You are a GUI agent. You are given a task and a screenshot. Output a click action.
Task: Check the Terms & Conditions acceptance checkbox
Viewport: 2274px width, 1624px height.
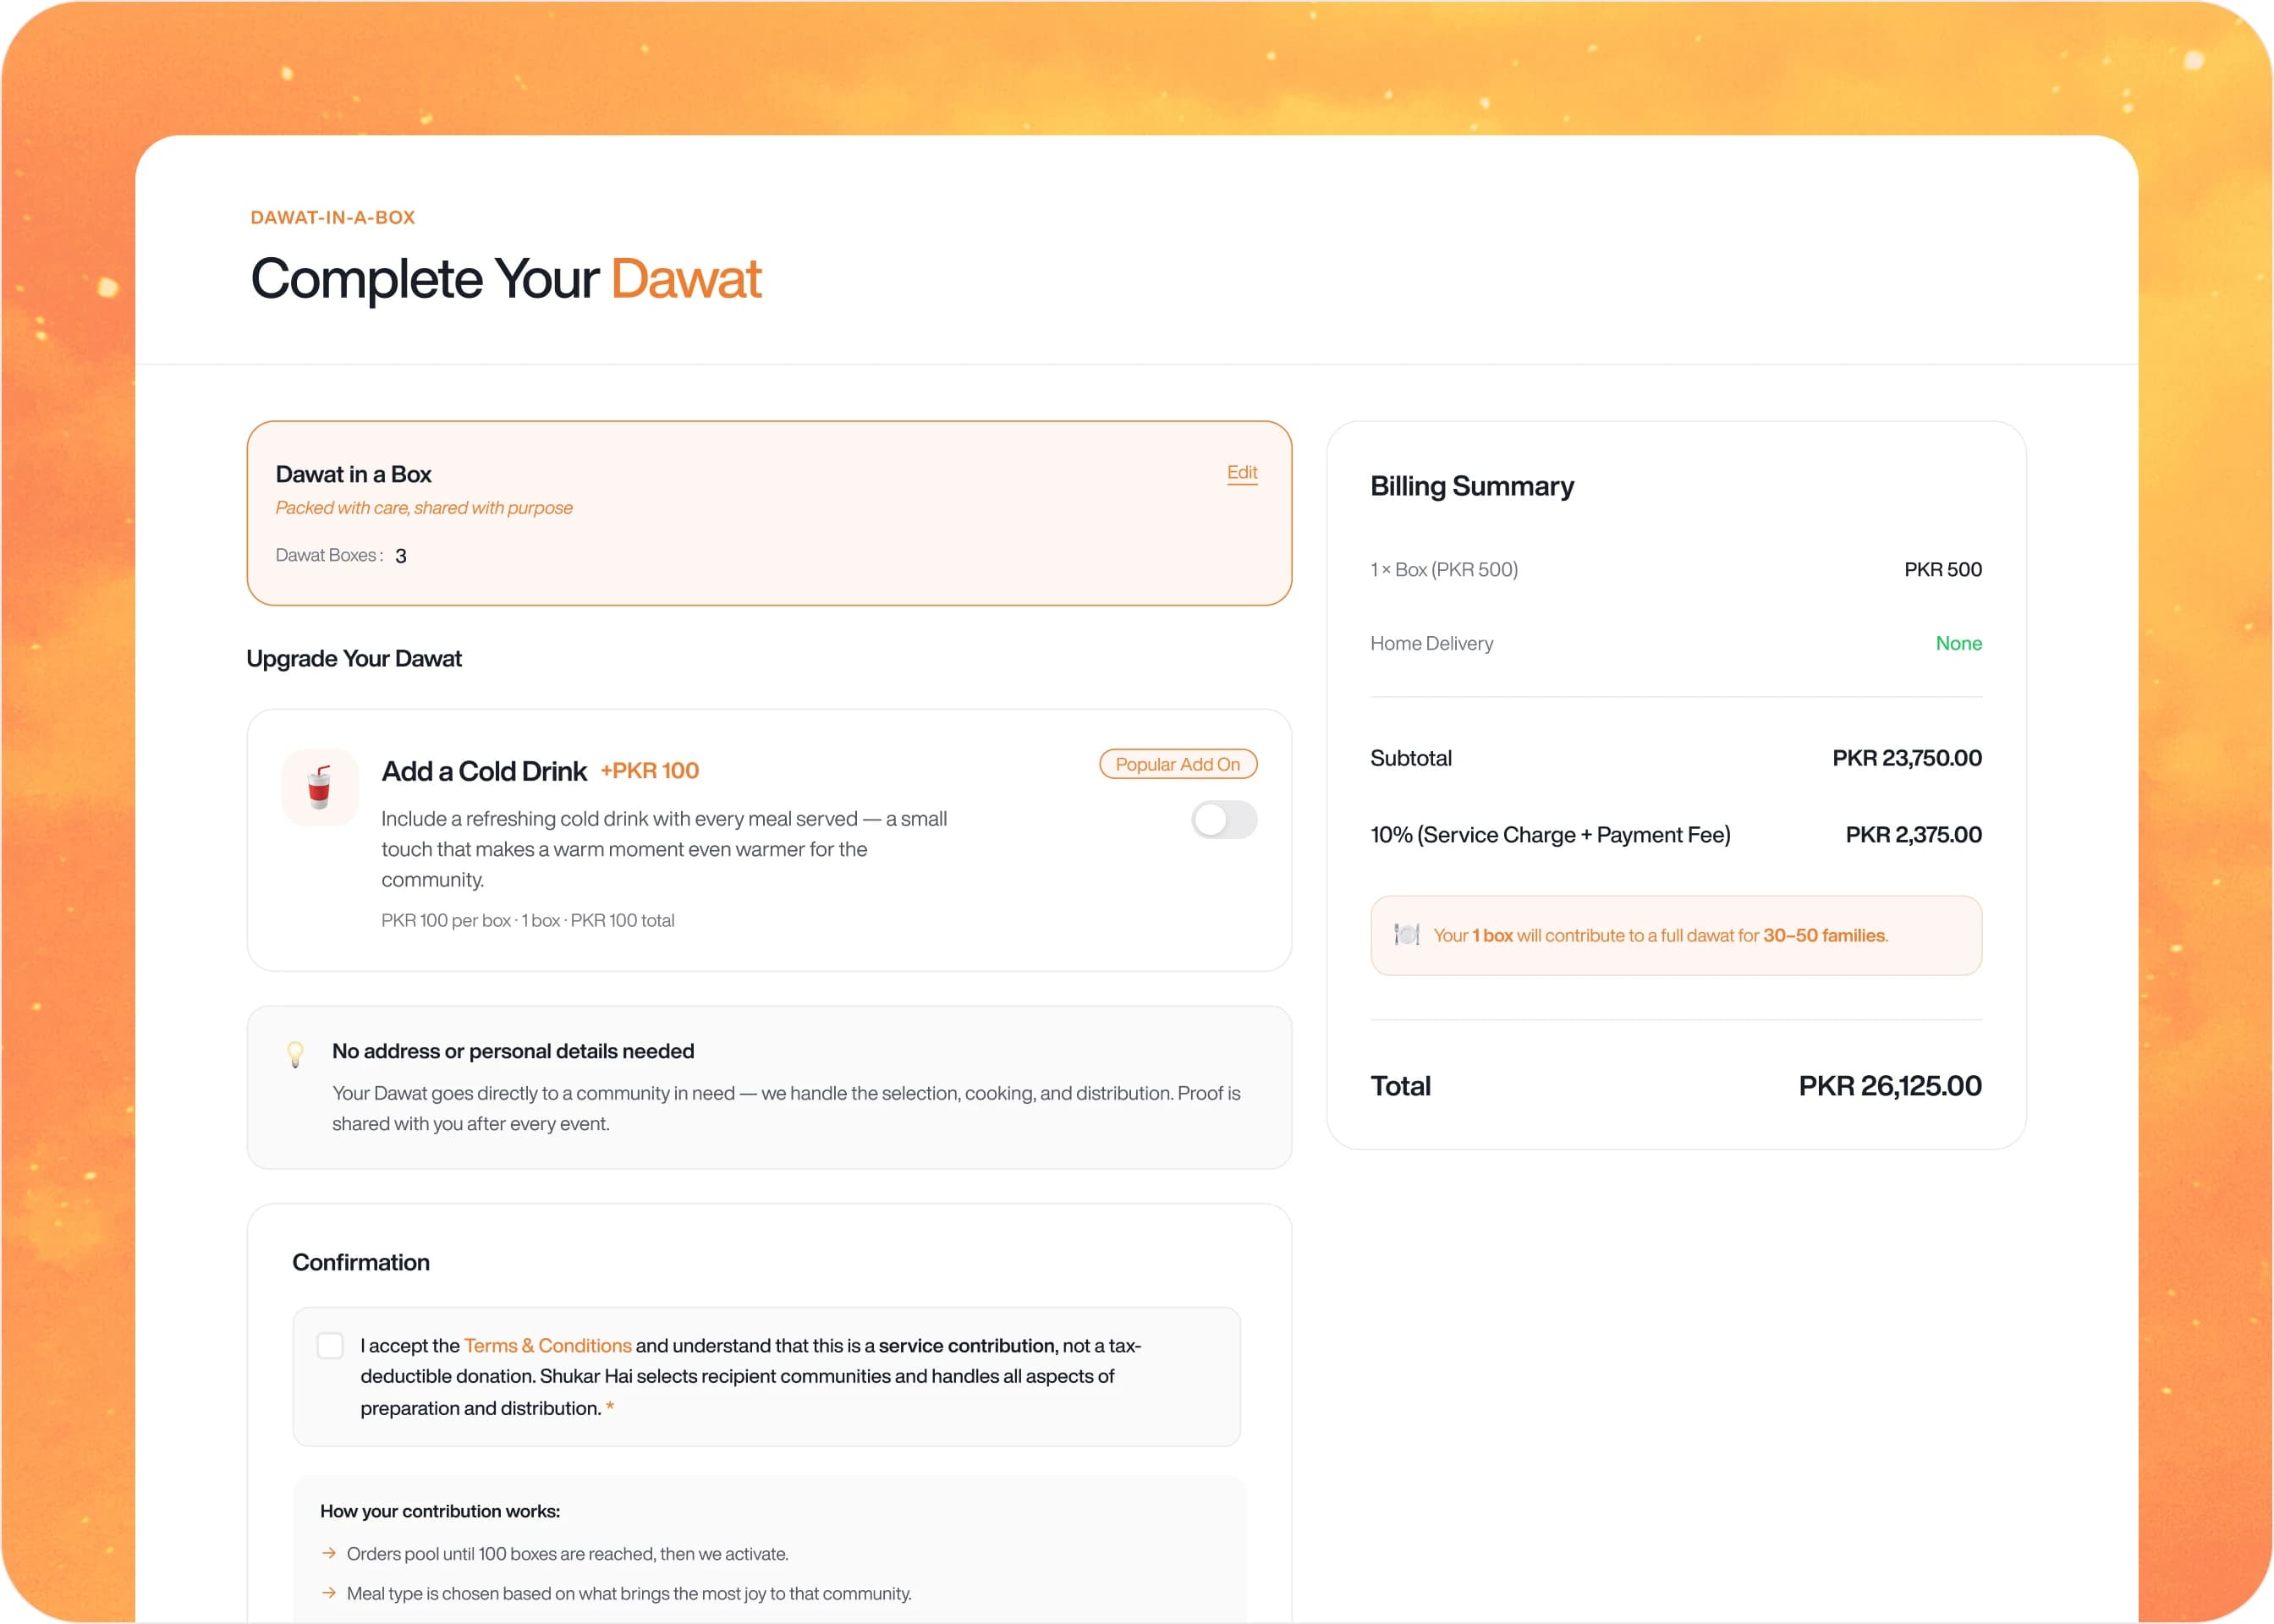[330, 1345]
